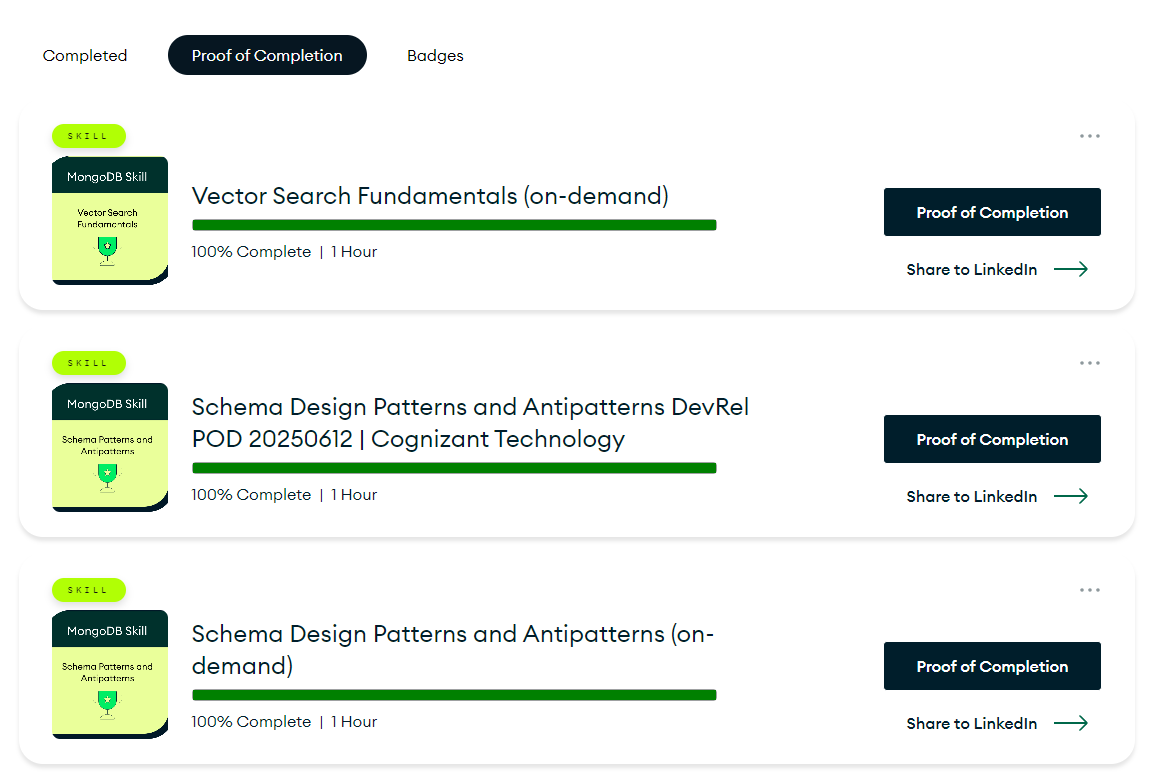Open Proof of Completion for on-demand Schema course
The image size is (1163, 781).
click(992, 666)
